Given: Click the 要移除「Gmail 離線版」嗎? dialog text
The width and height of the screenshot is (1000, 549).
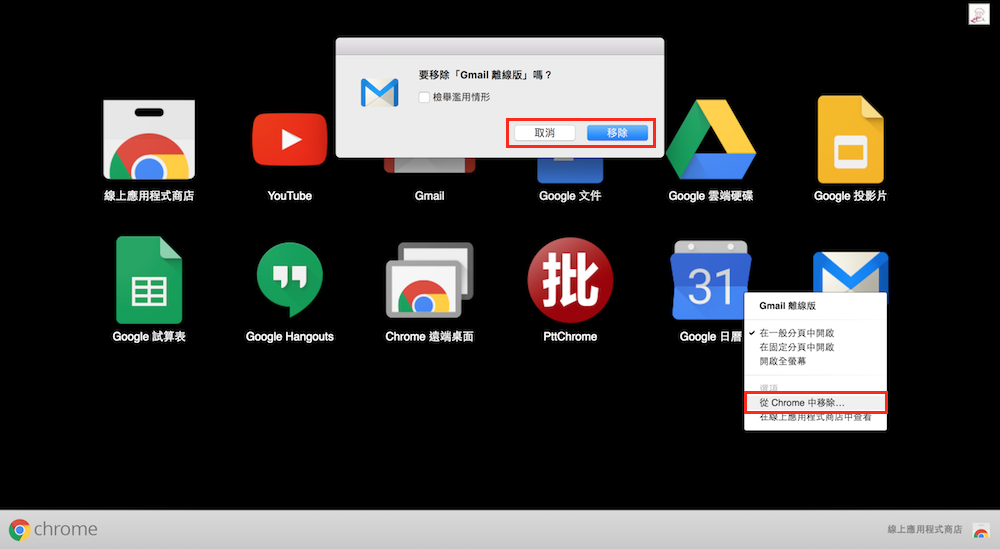Looking at the screenshot, I should [485, 75].
